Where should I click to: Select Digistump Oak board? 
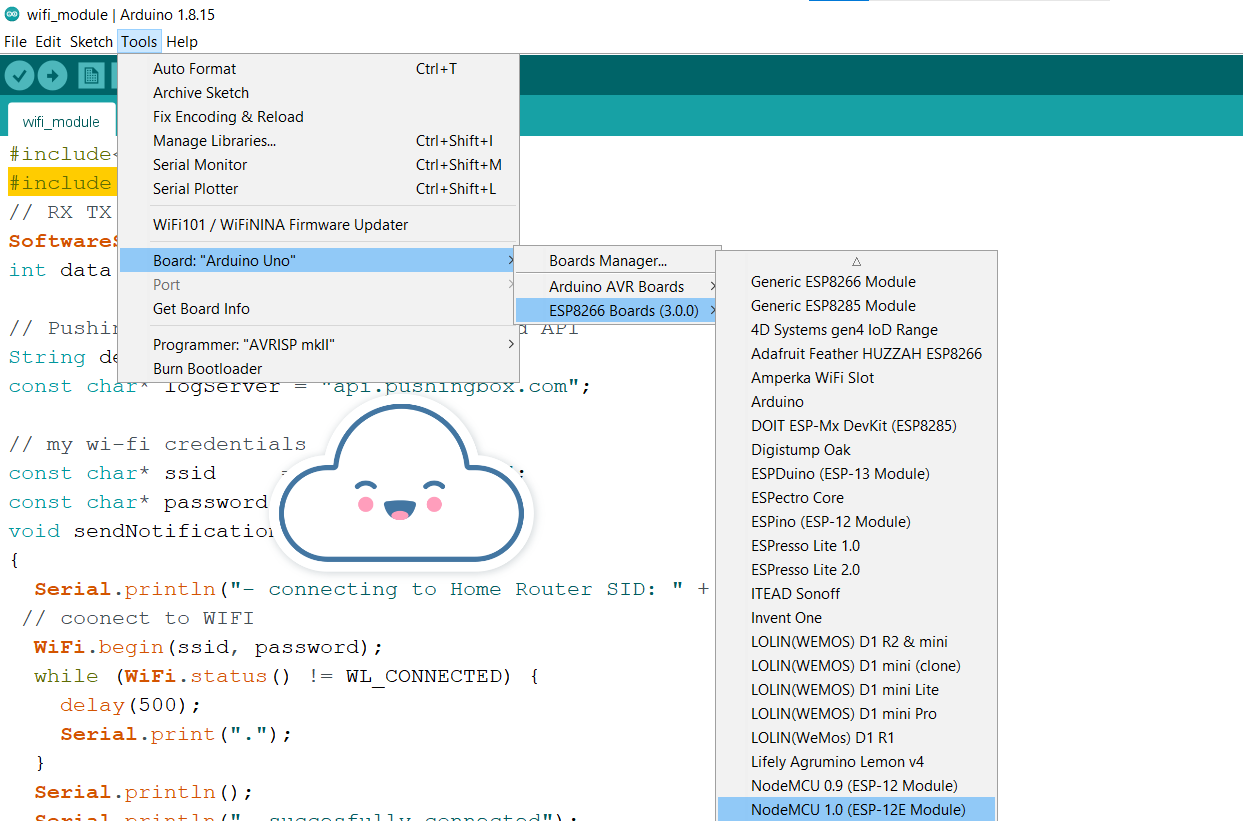click(857, 450)
